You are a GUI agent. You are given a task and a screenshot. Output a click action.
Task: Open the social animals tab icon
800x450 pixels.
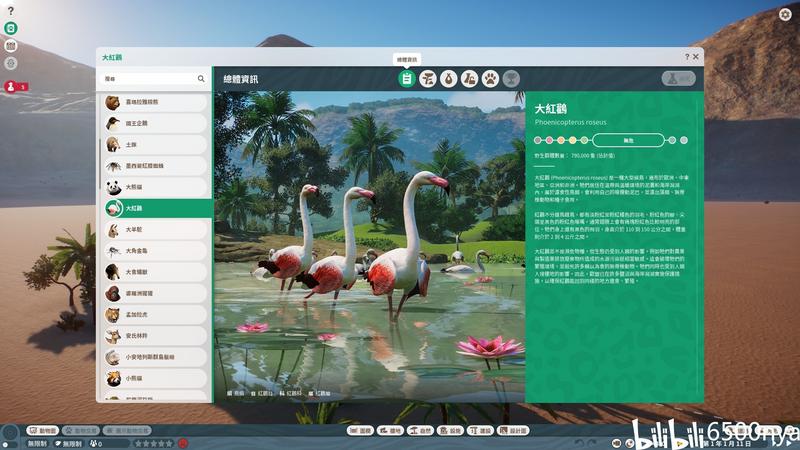469,79
